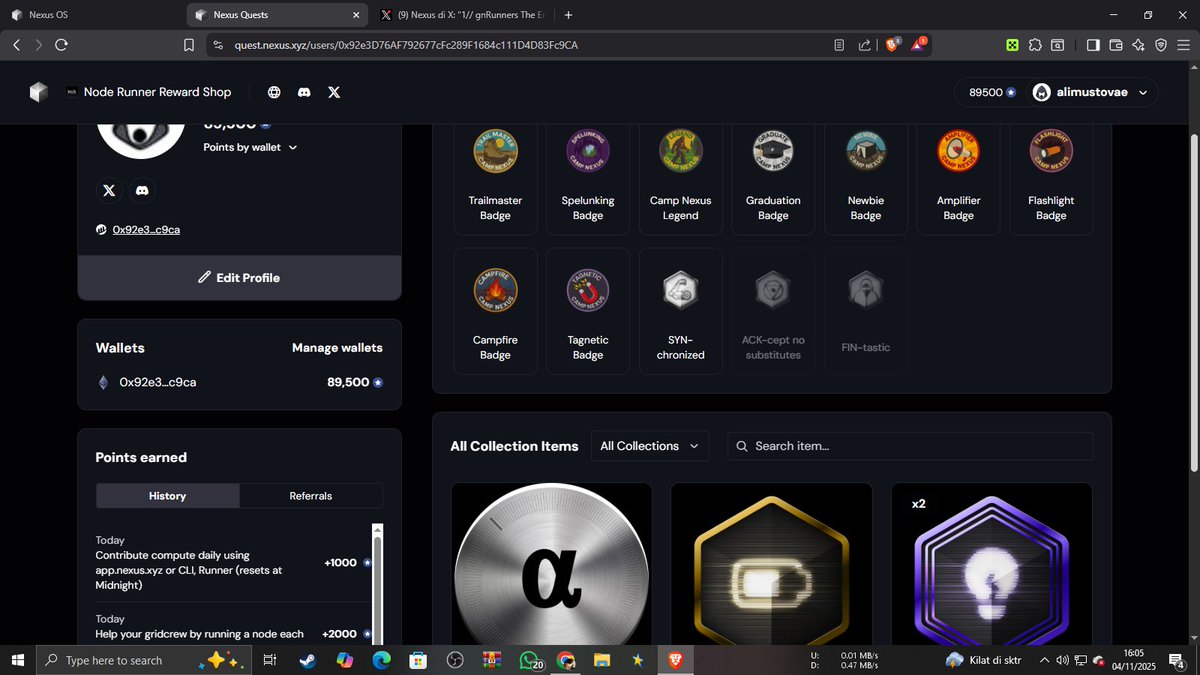This screenshot has width=1200, height=675.
Task: Select the Campfire Badge
Action: coord(495,311)
